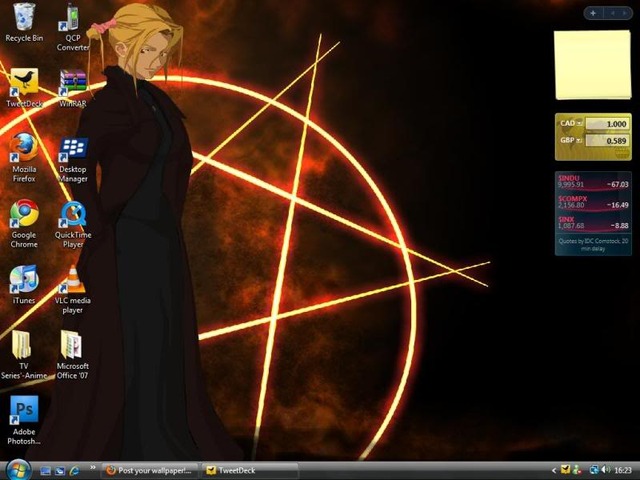640x480 pixels.
Task: Click the 16:23 taskbar clock
Action: (623, 471)
